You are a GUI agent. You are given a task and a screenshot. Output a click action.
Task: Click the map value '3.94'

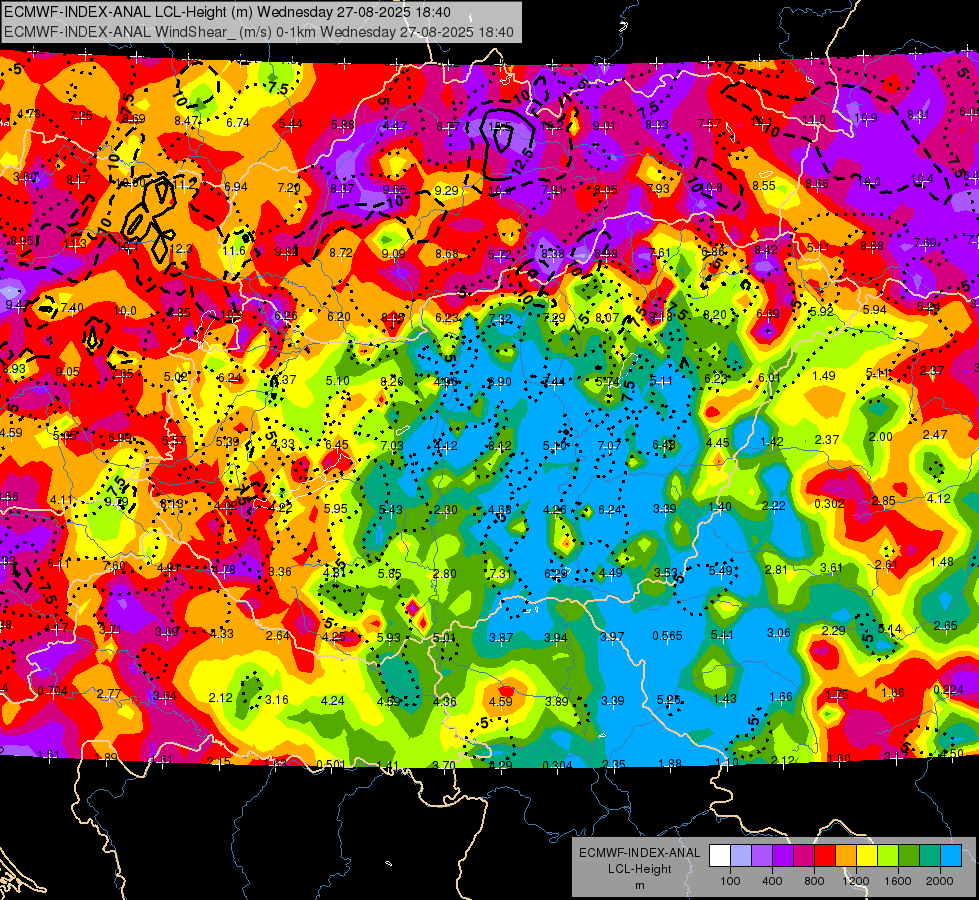[x=556, y=638]
